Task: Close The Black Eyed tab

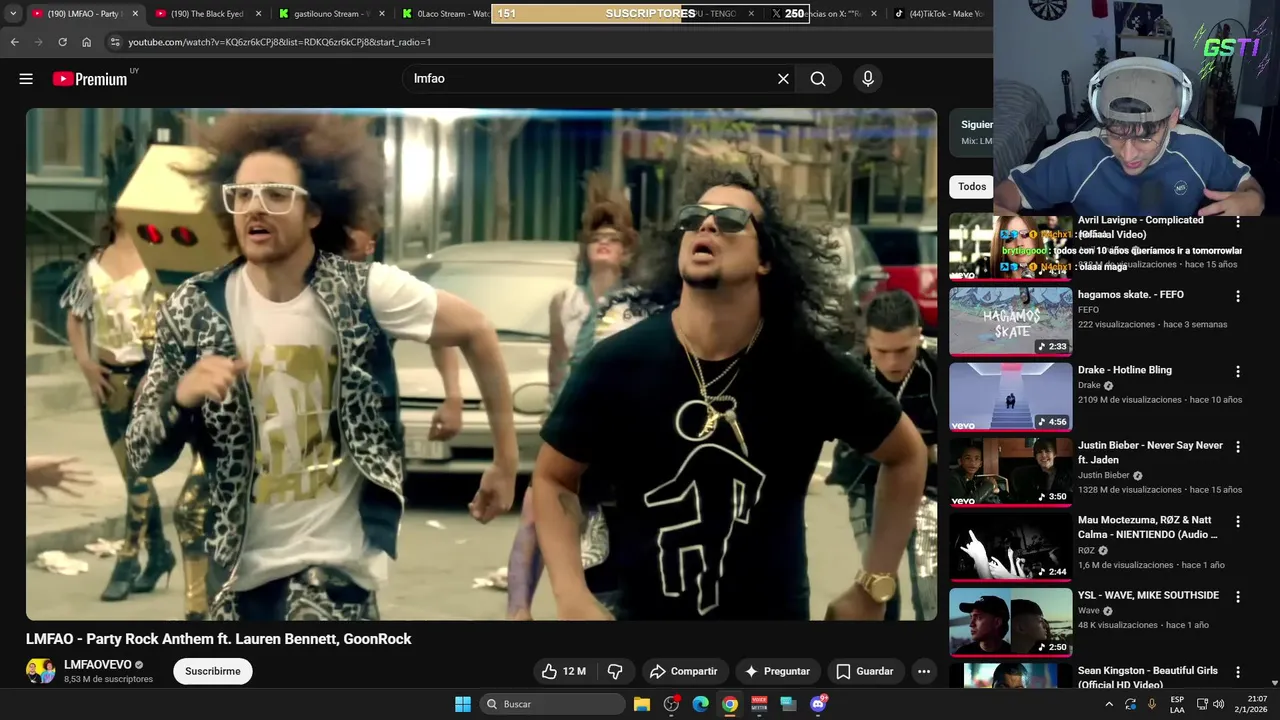Action: (259, 14)
